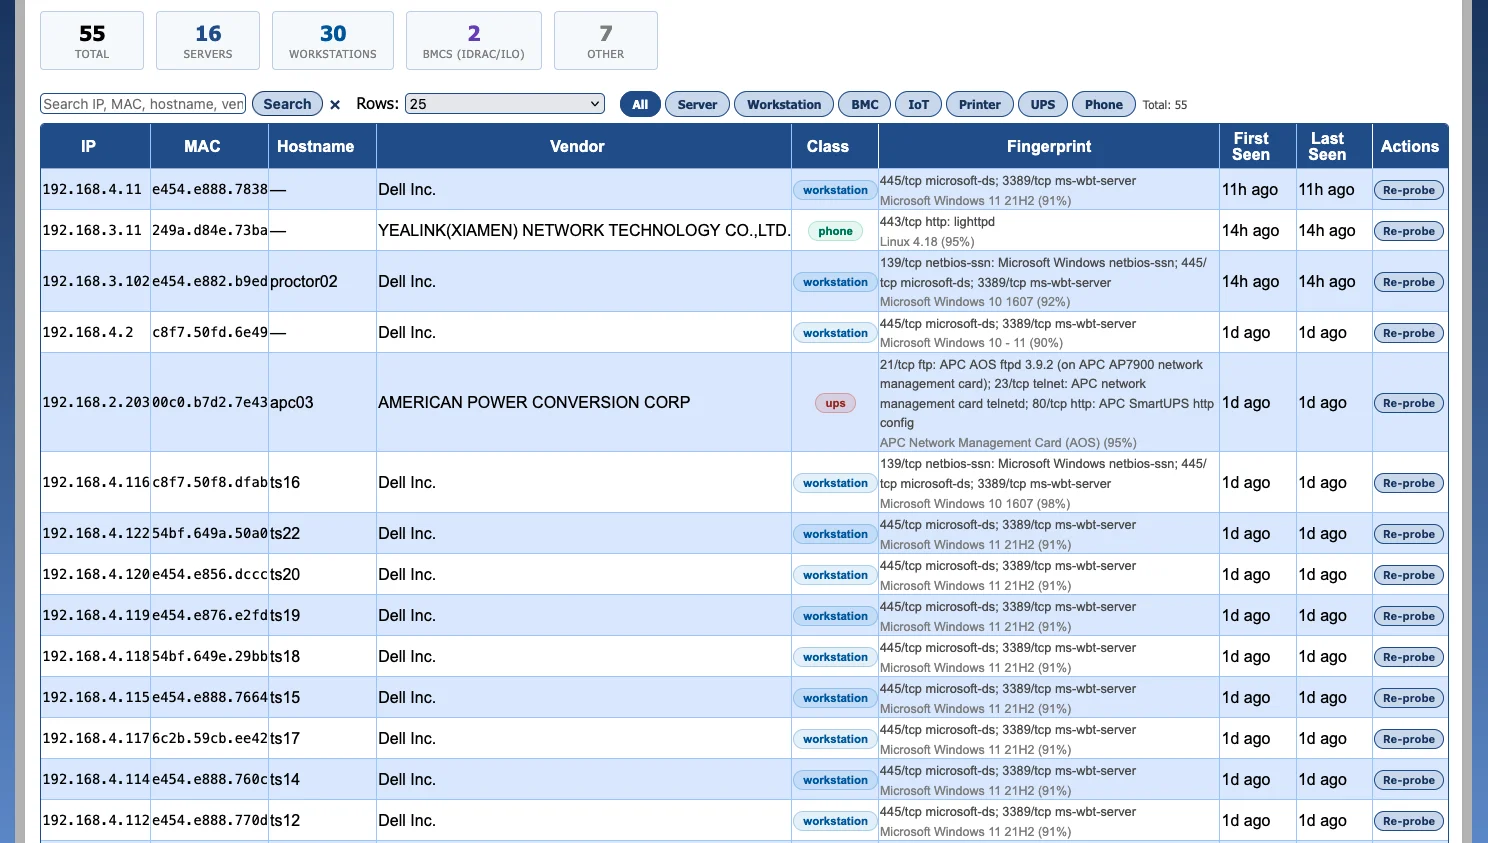Open the 16 Servers summary card
This screenshot has width=1488, height=843.
[208, 41]
